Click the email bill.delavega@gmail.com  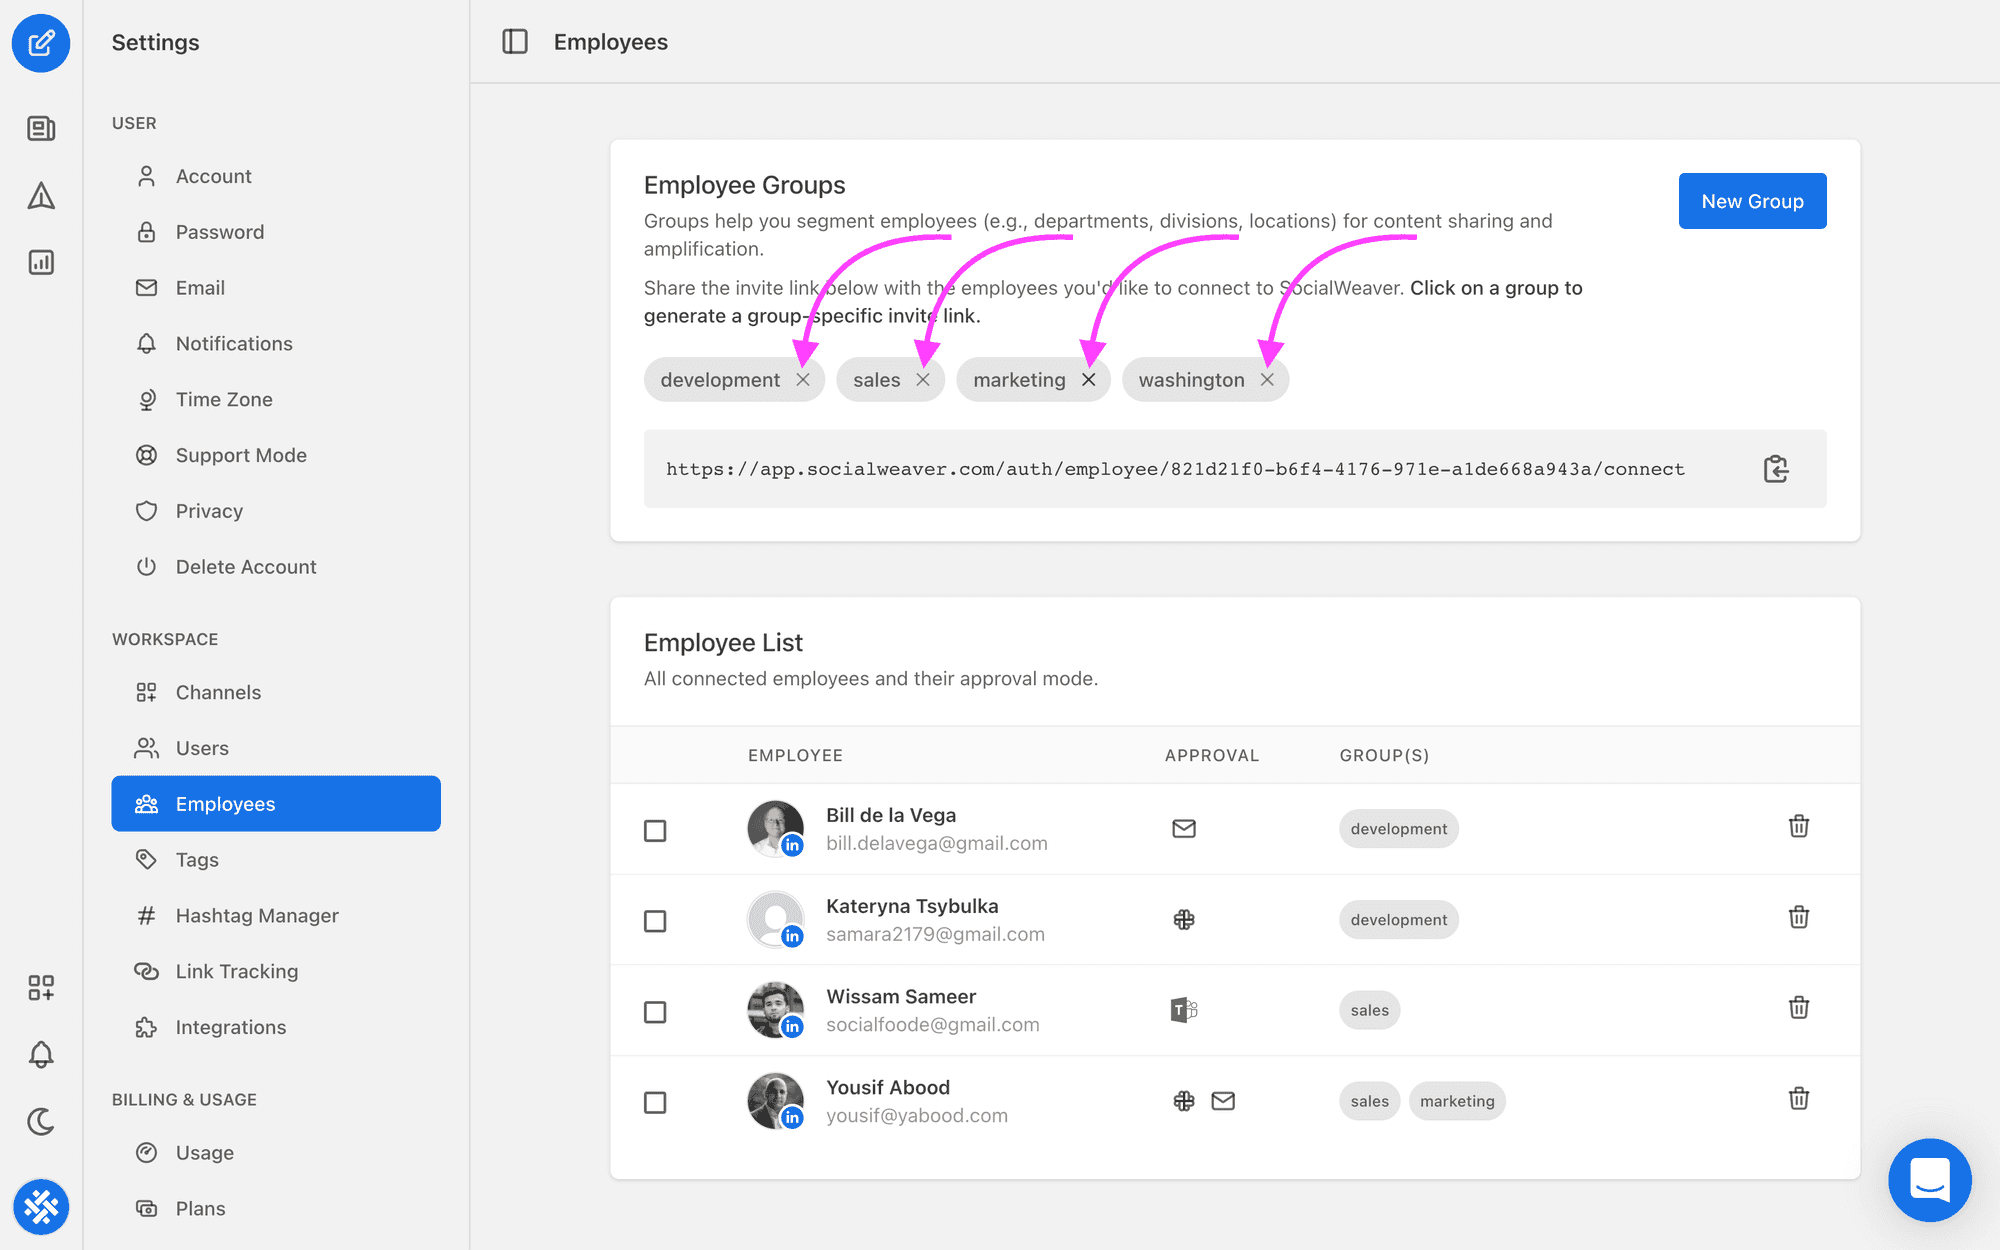tap(937, 843)
